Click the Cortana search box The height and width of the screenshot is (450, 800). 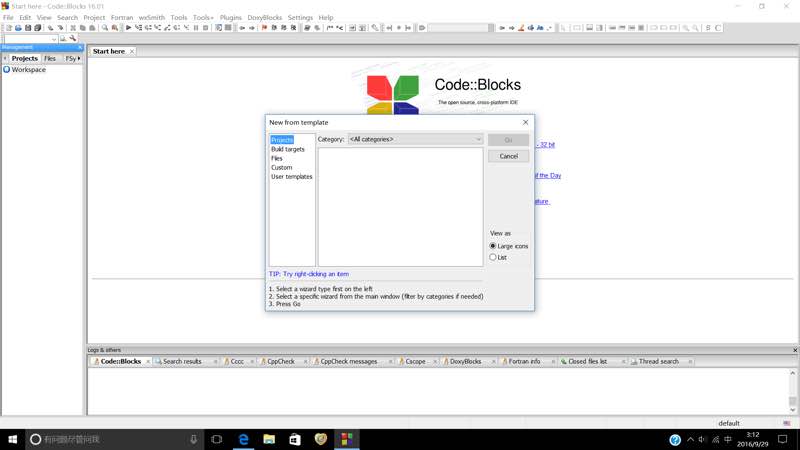tap(115, 439)
